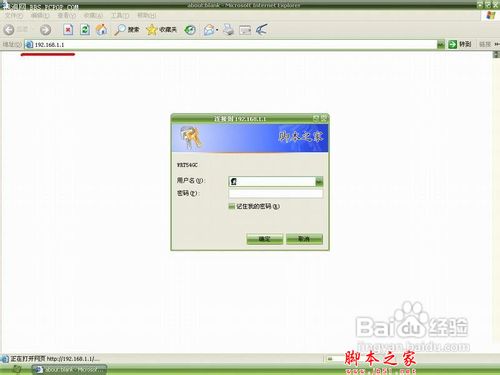Click the status bar page-loading icon

5,359
